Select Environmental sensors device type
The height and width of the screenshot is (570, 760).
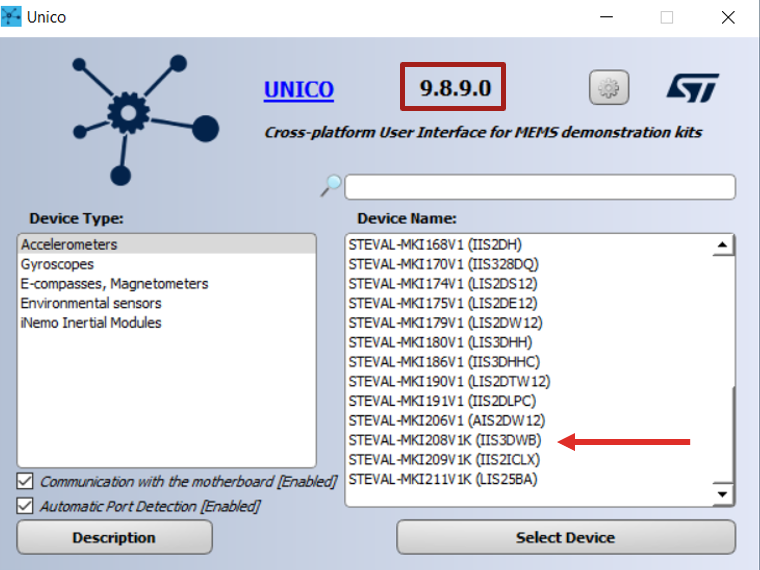pos(167,303)
